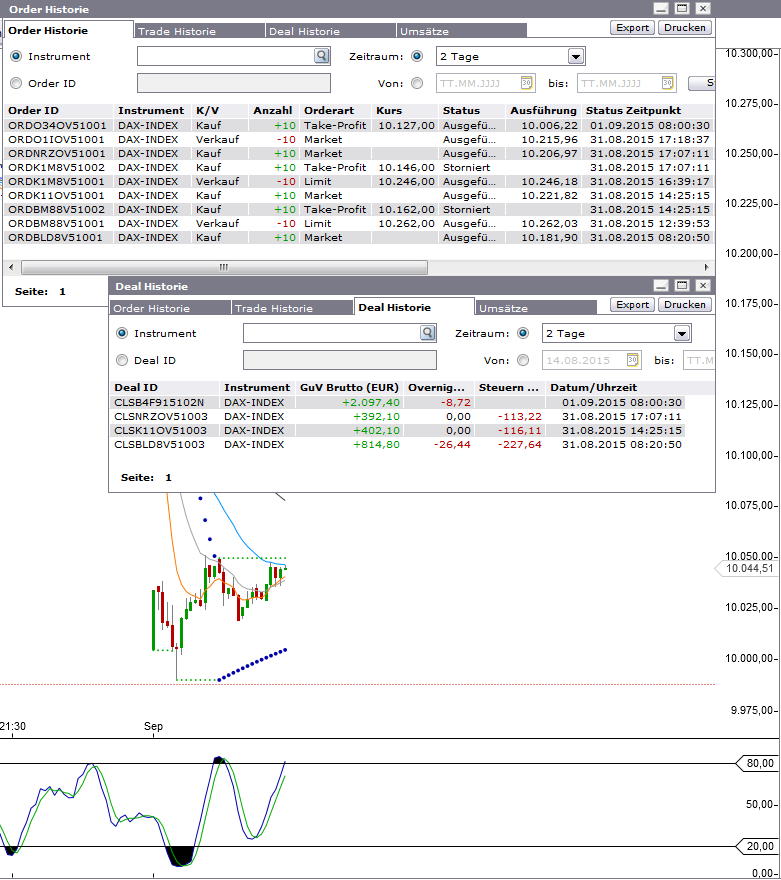Click the right arrow of the horizontal scrollbar
Viewport: 781px width, 880px height.
click(708, 268)
